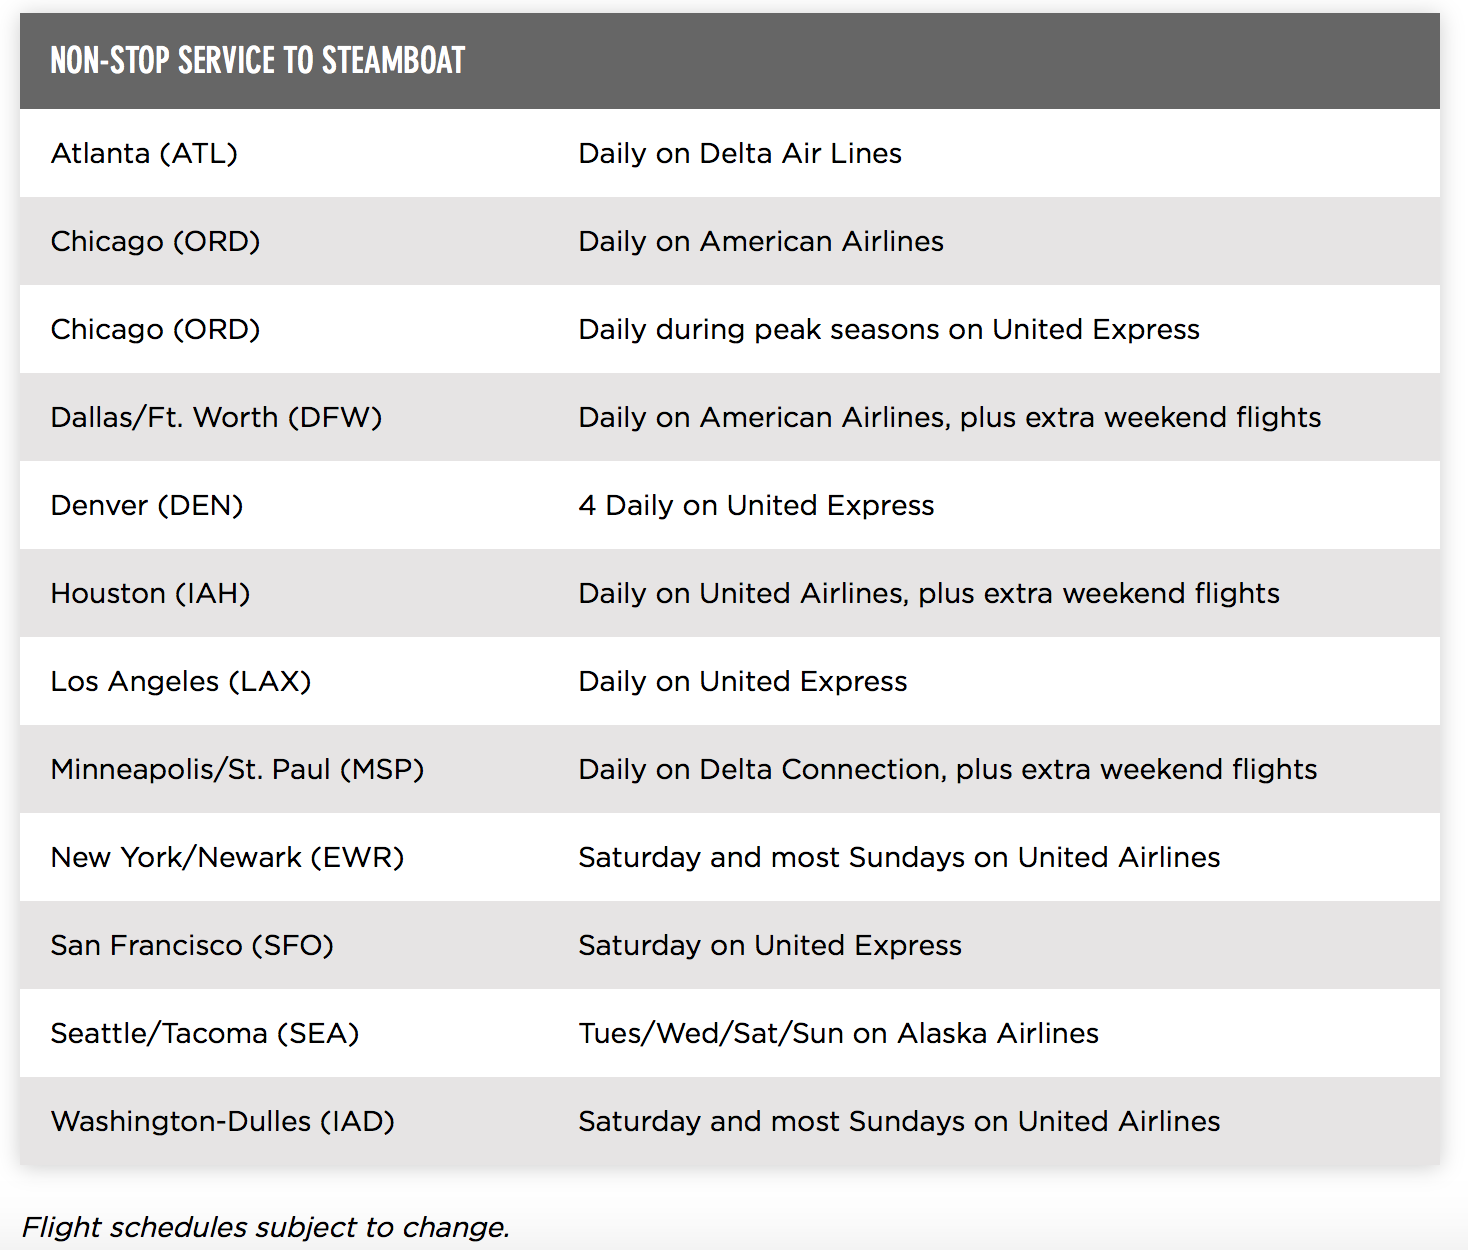Click the Non-Stop Service to Steamboat header

[729, 61]
